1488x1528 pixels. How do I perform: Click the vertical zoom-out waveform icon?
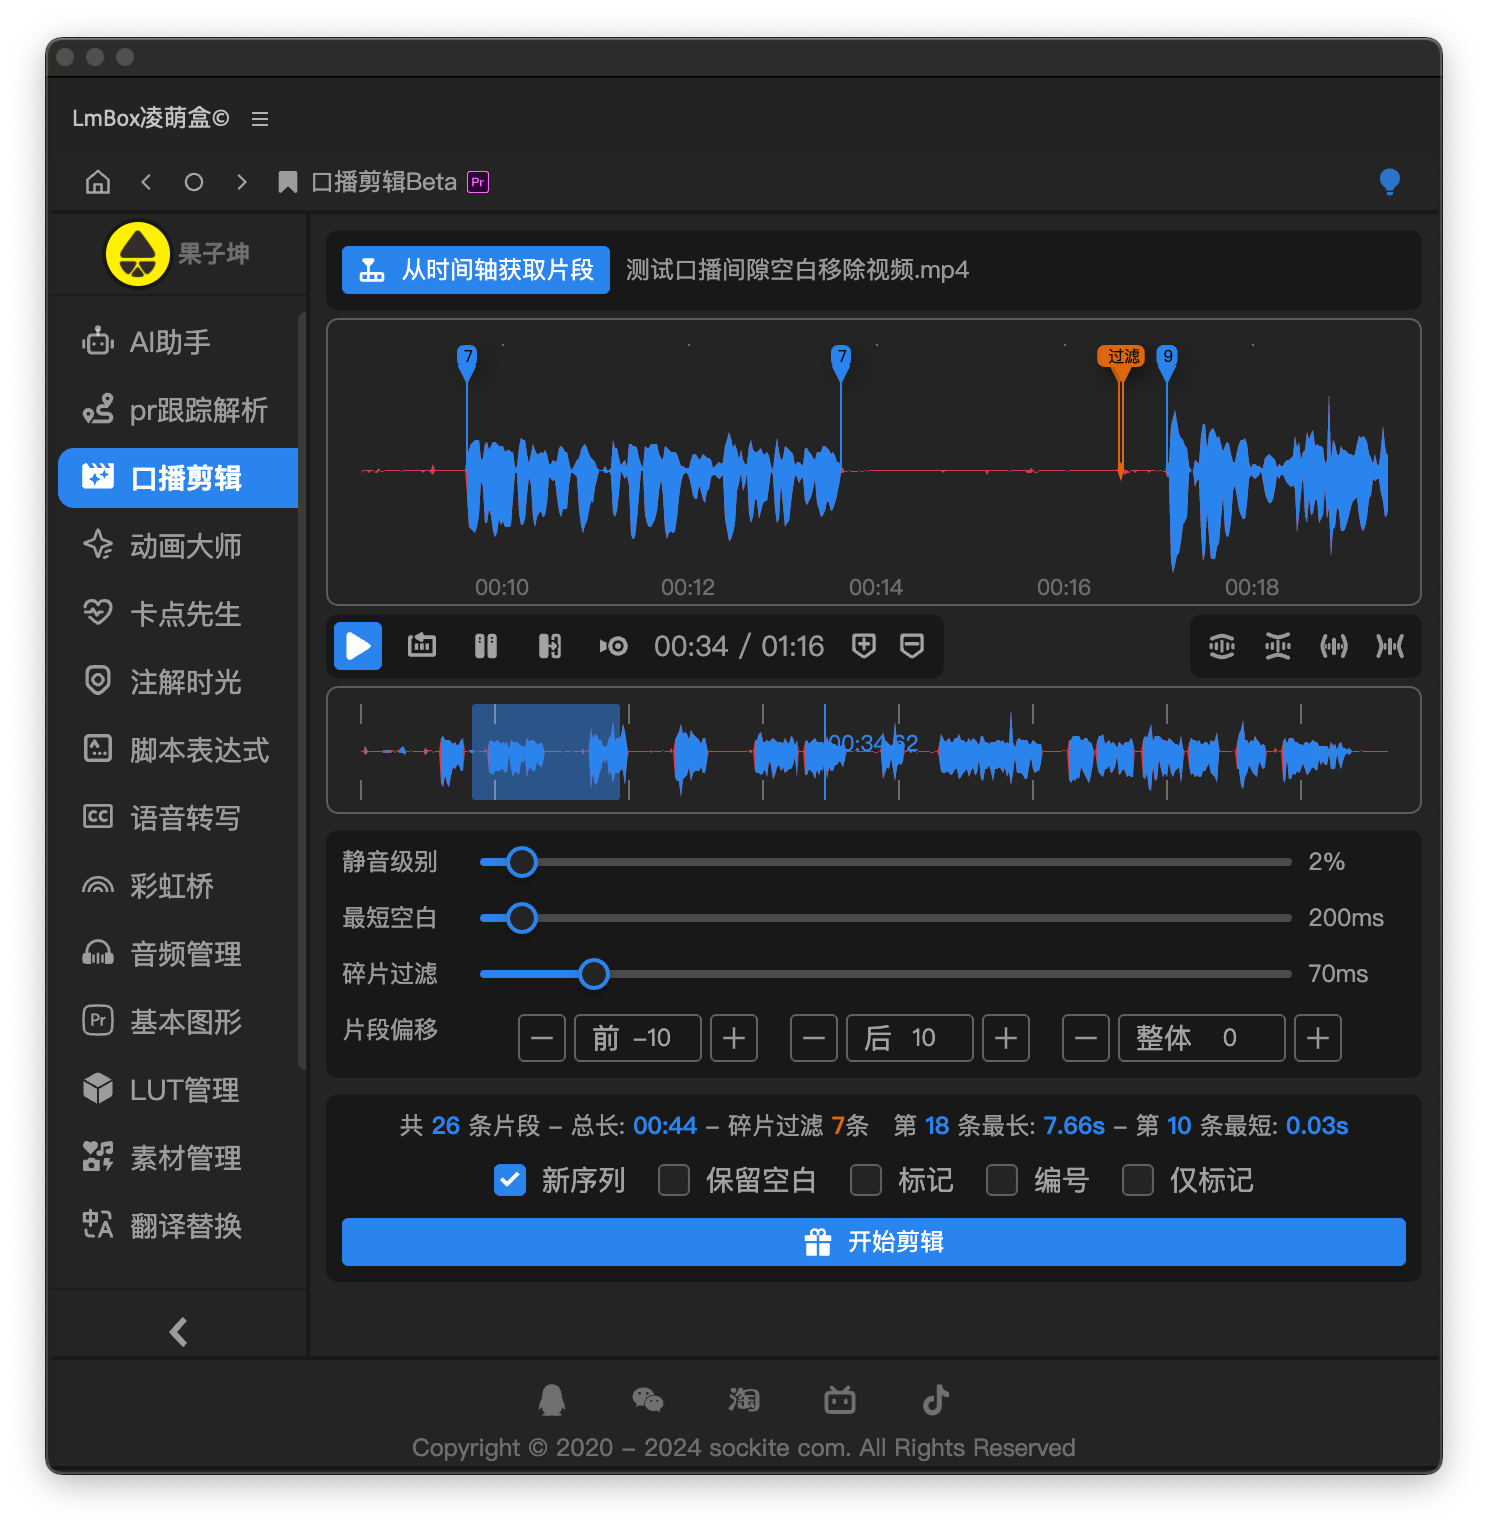(1278, 646)
